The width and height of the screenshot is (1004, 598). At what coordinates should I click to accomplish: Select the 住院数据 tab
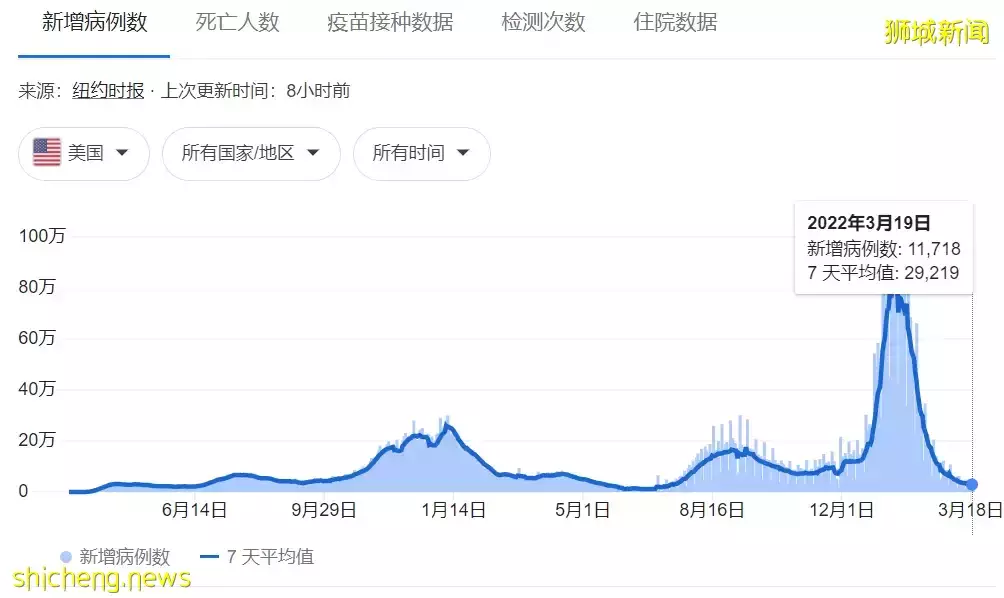click(x=675, y=24)
